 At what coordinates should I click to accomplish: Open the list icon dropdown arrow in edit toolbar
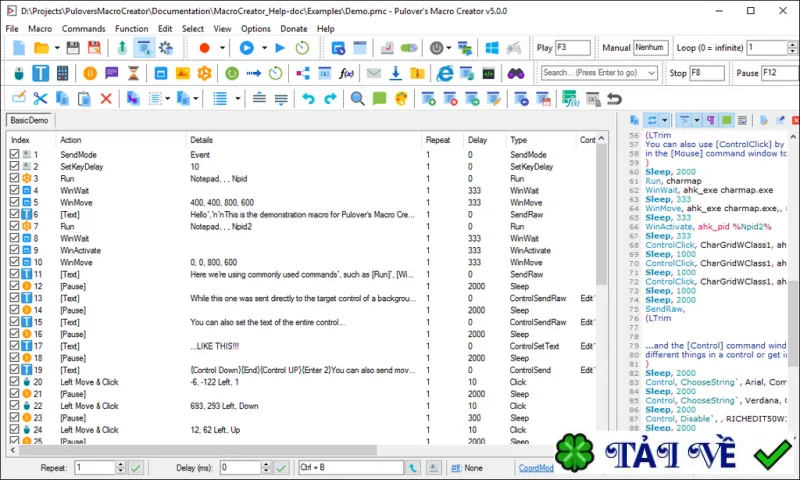[237, 98]
